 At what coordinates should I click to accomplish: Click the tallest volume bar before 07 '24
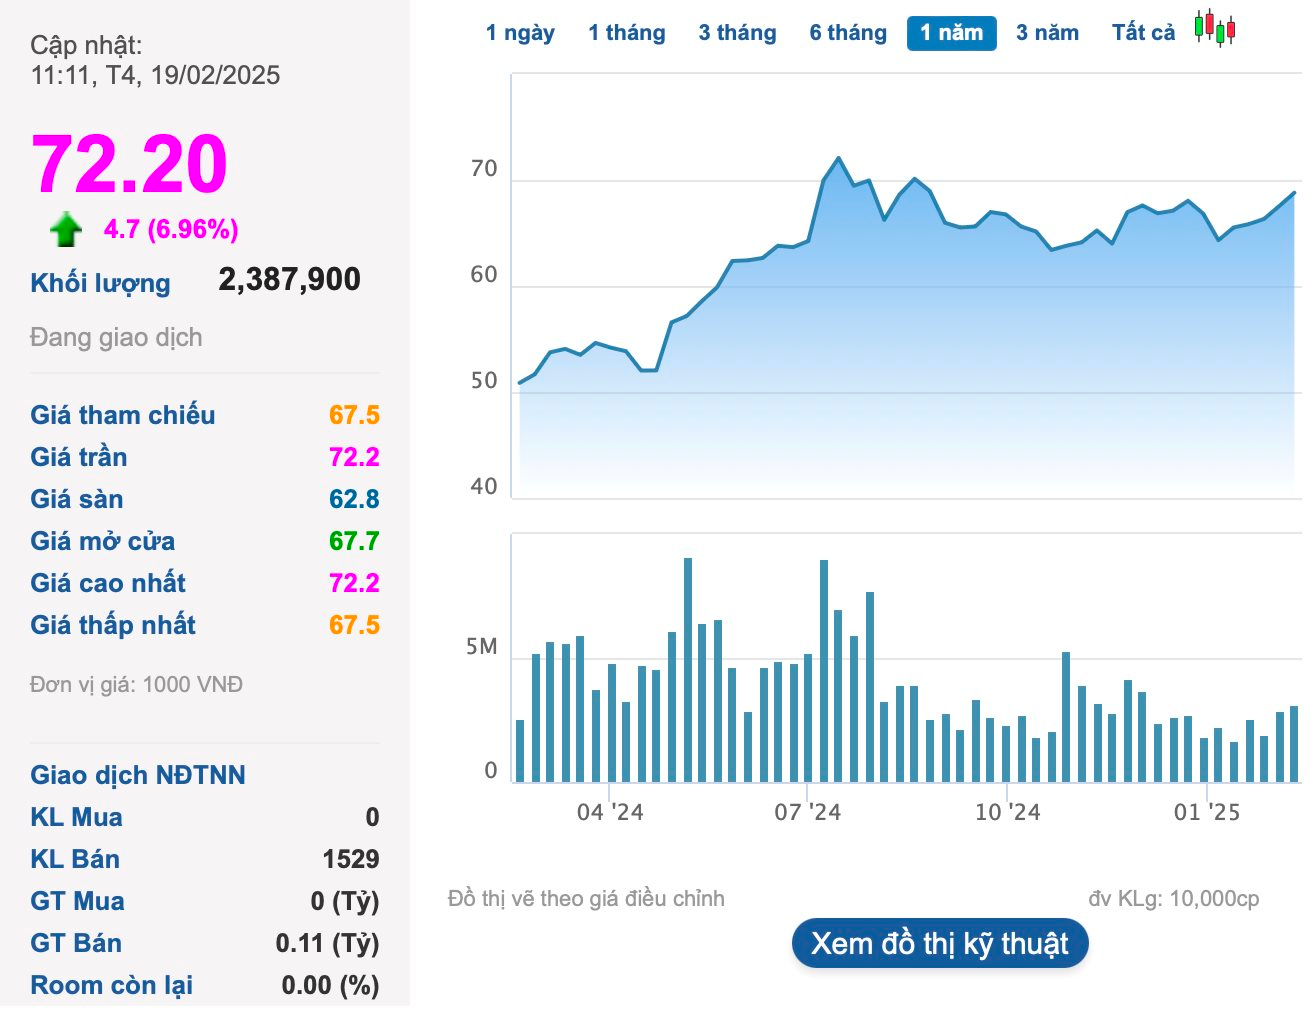[x=688, y=670]
